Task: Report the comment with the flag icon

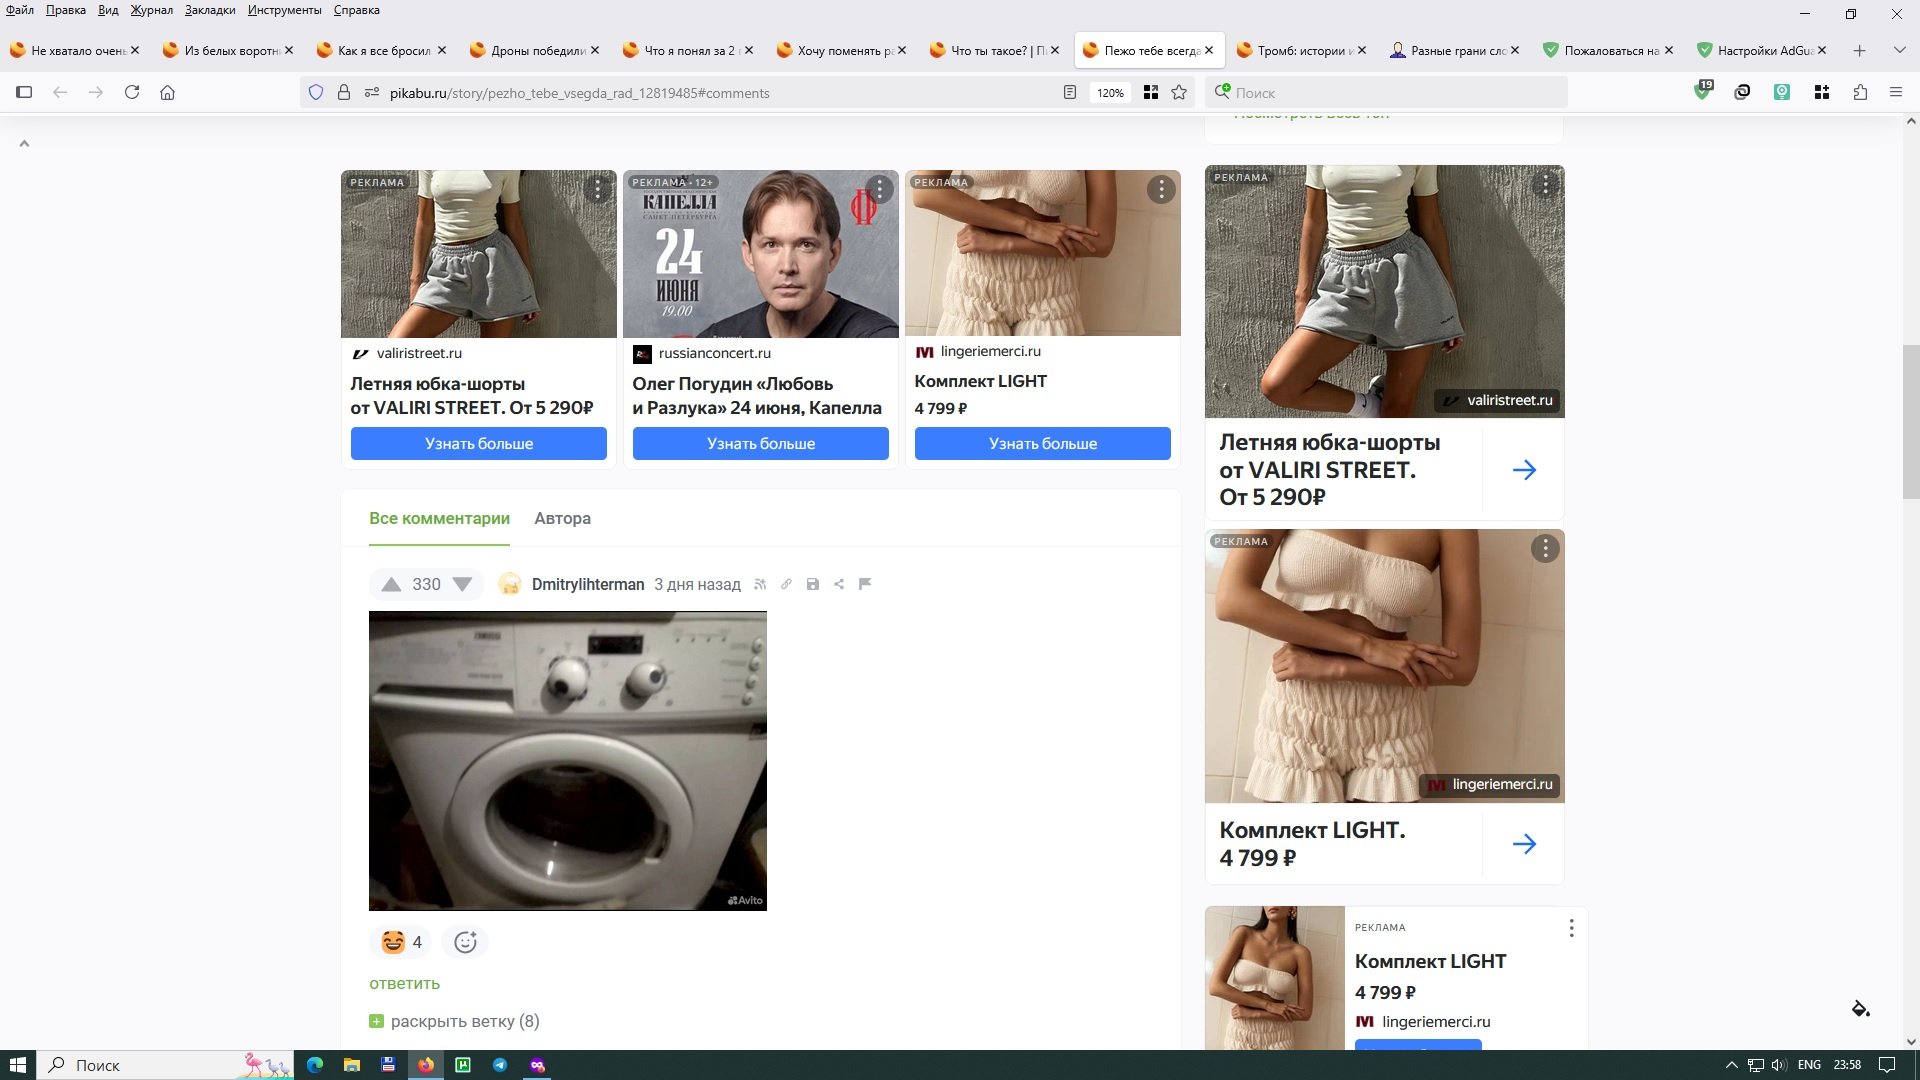Action: pos(865,584)
